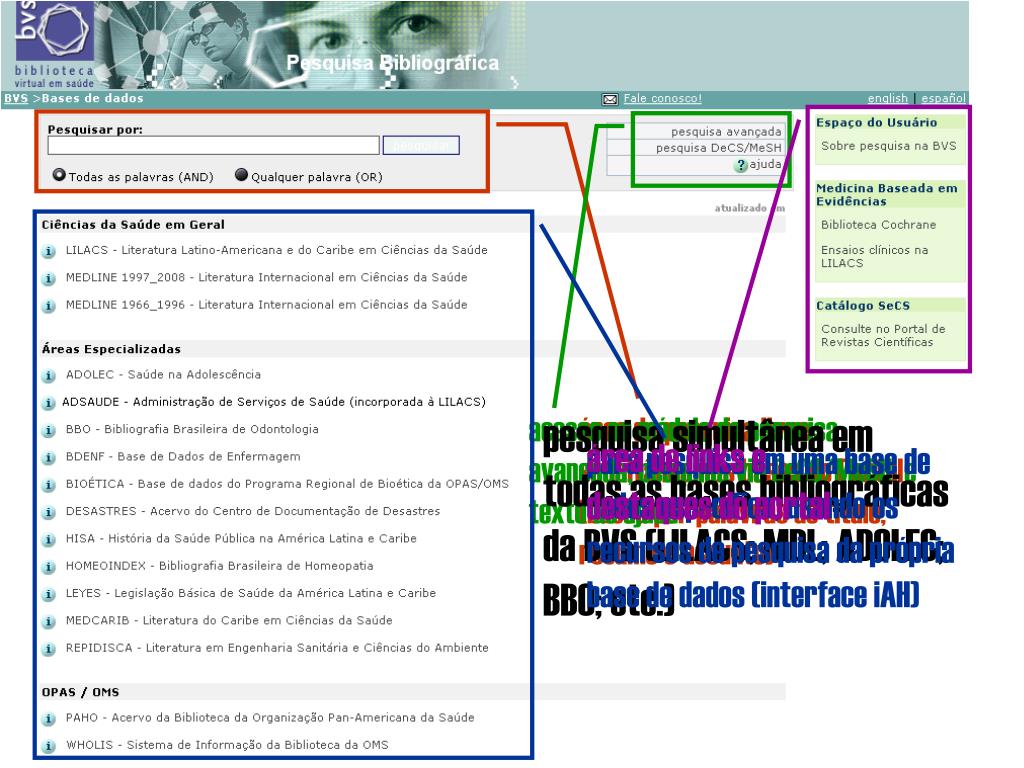1024x768 pixels.
Task: Click the Pesquisar por text field
Action: point(213,145)
